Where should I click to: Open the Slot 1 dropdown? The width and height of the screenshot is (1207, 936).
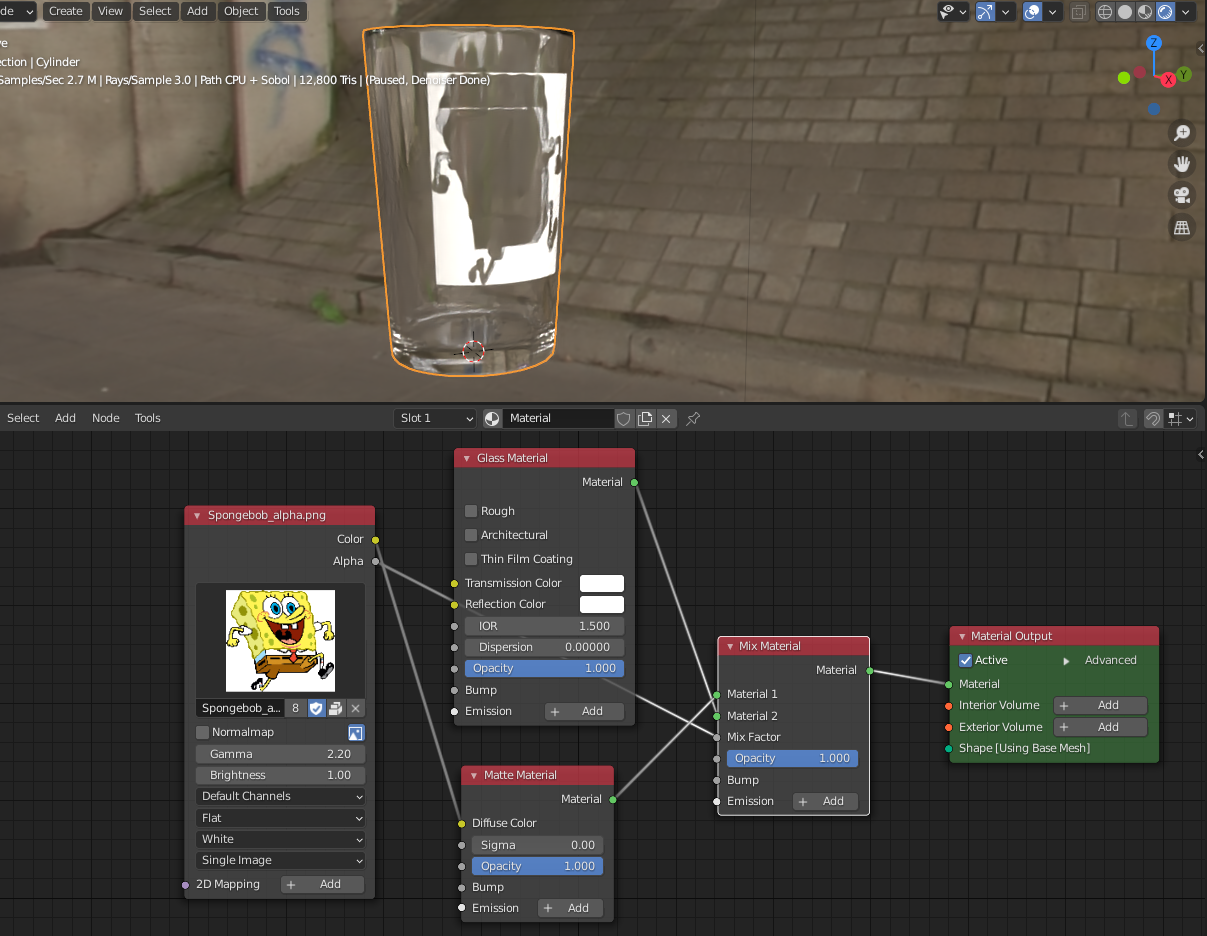[435, 418]
